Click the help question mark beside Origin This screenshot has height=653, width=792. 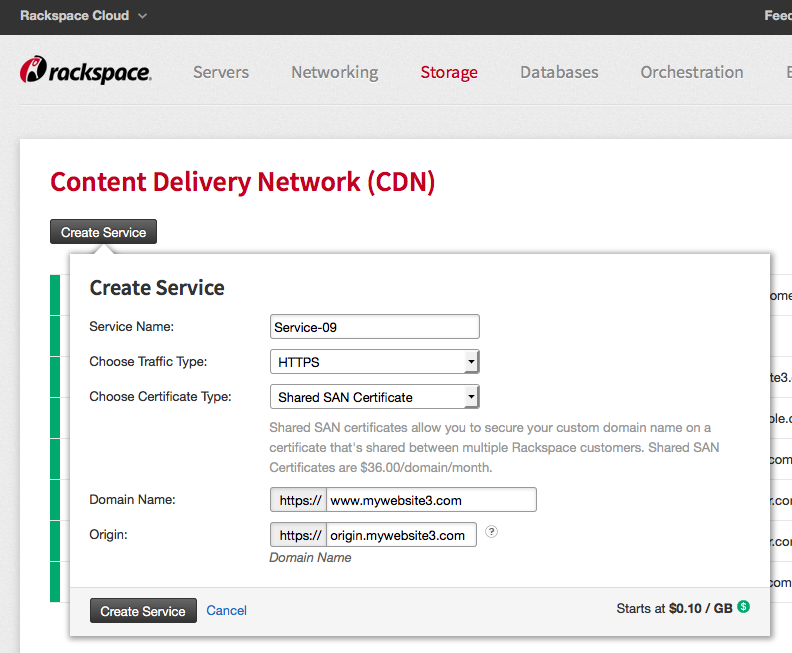tap(491, 531)
